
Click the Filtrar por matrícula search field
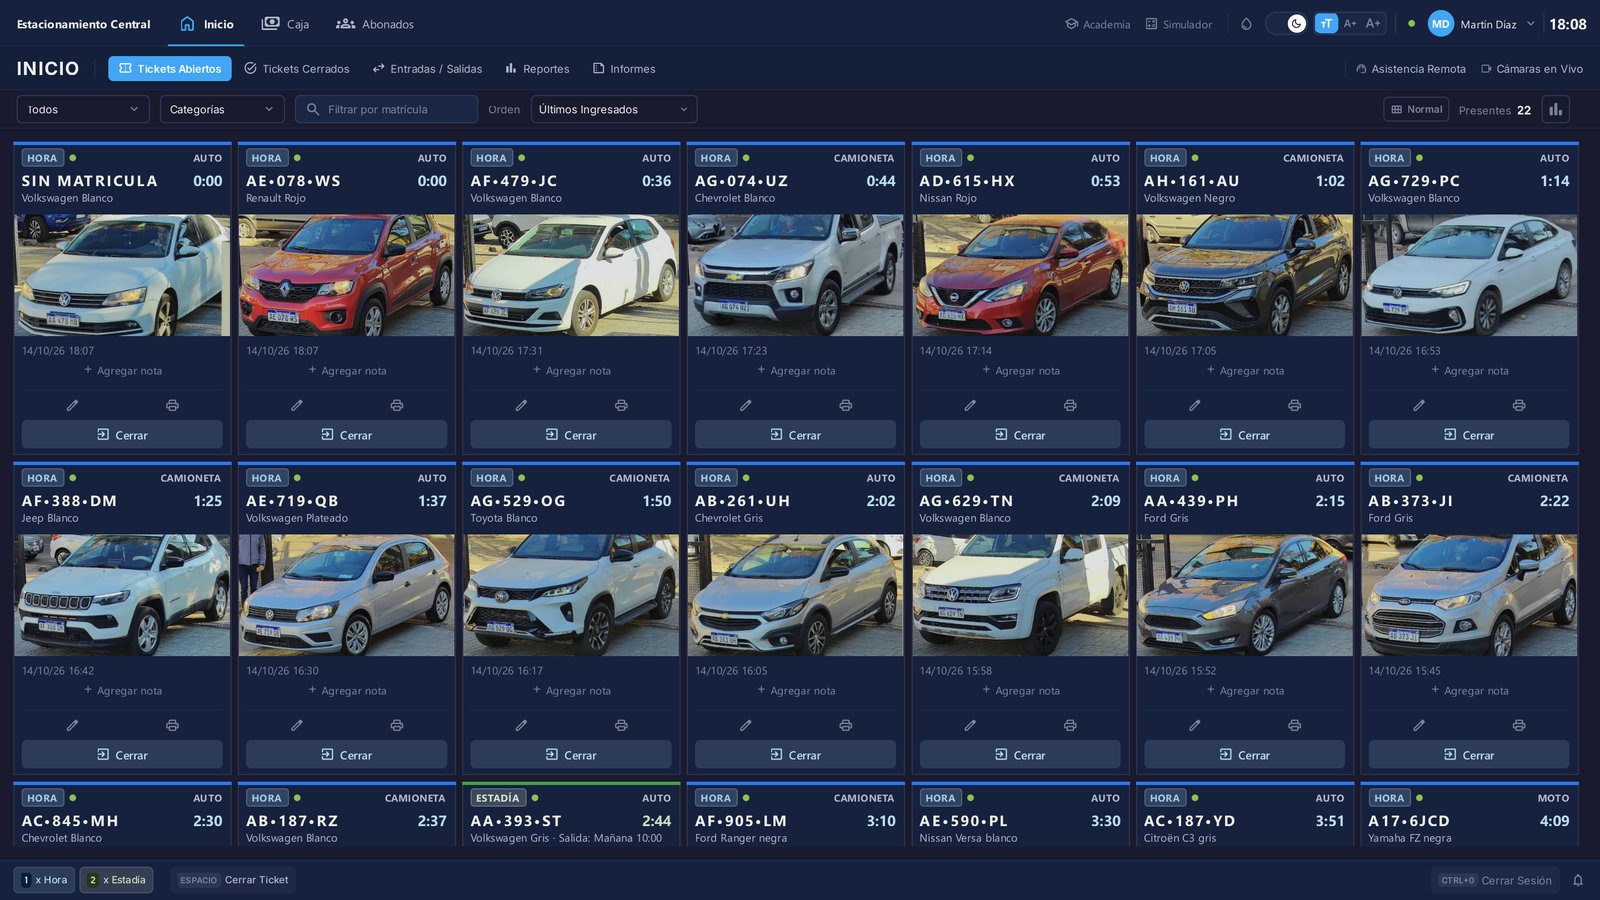[x=386, y=109]
